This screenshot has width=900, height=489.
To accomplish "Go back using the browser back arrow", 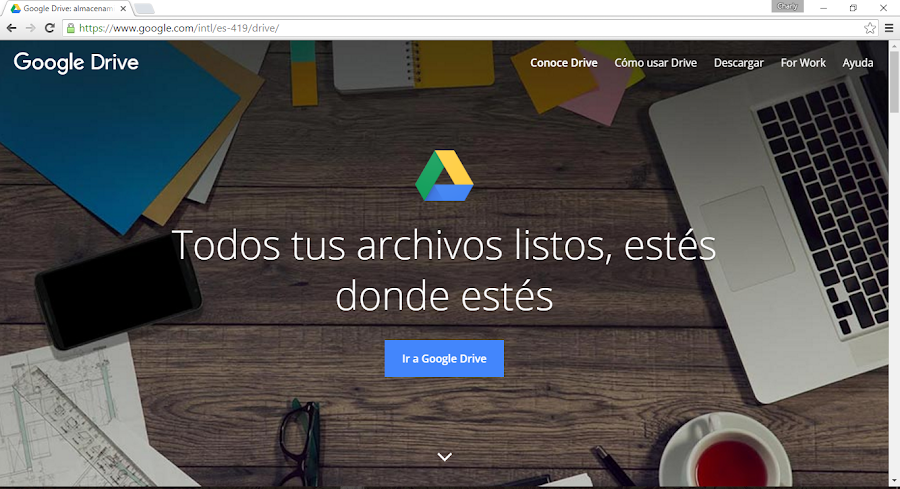I will 11,28.
